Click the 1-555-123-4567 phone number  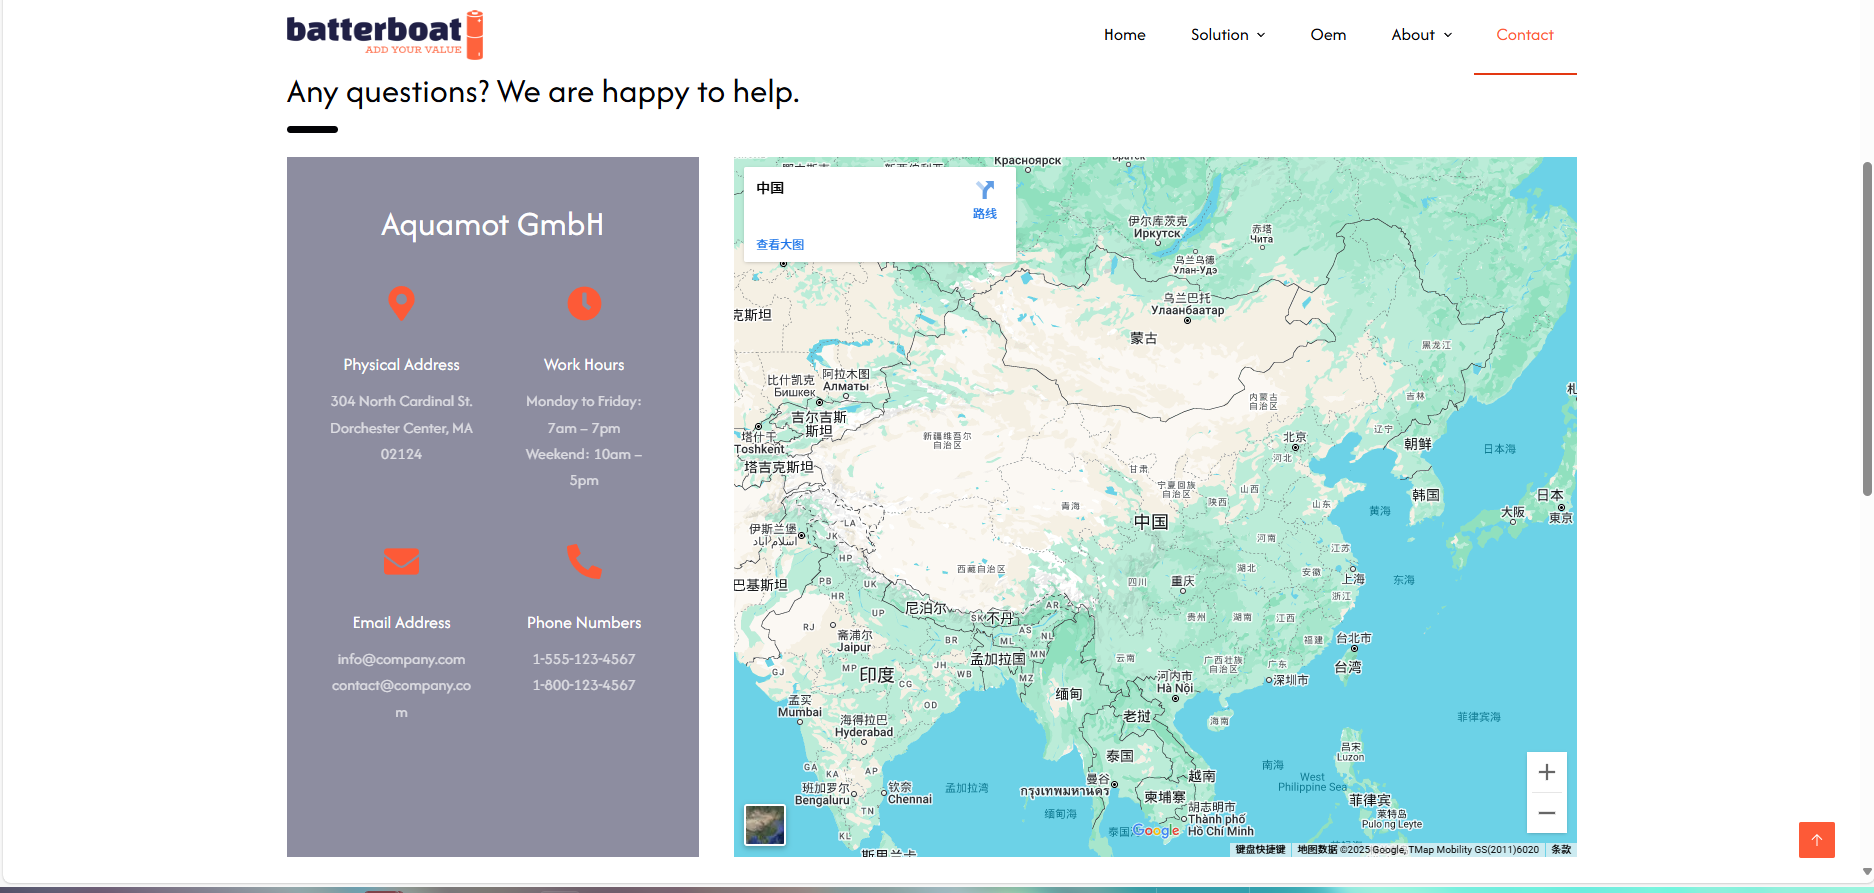584,659
